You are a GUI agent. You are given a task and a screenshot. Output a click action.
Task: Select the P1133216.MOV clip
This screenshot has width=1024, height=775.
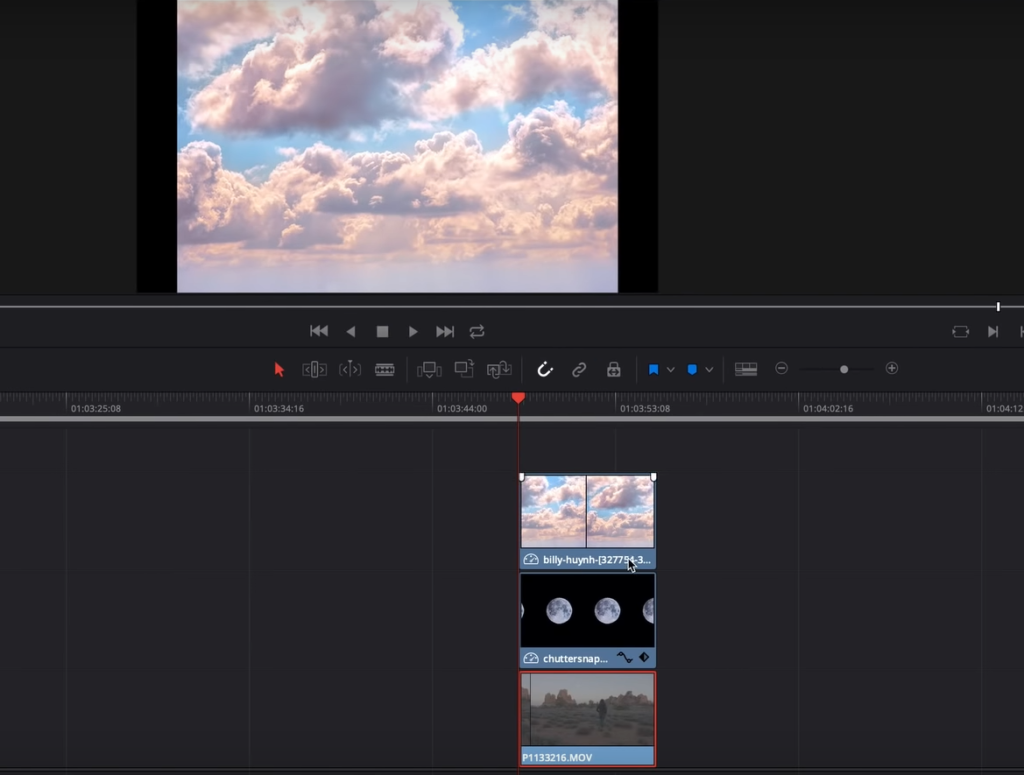587,719
